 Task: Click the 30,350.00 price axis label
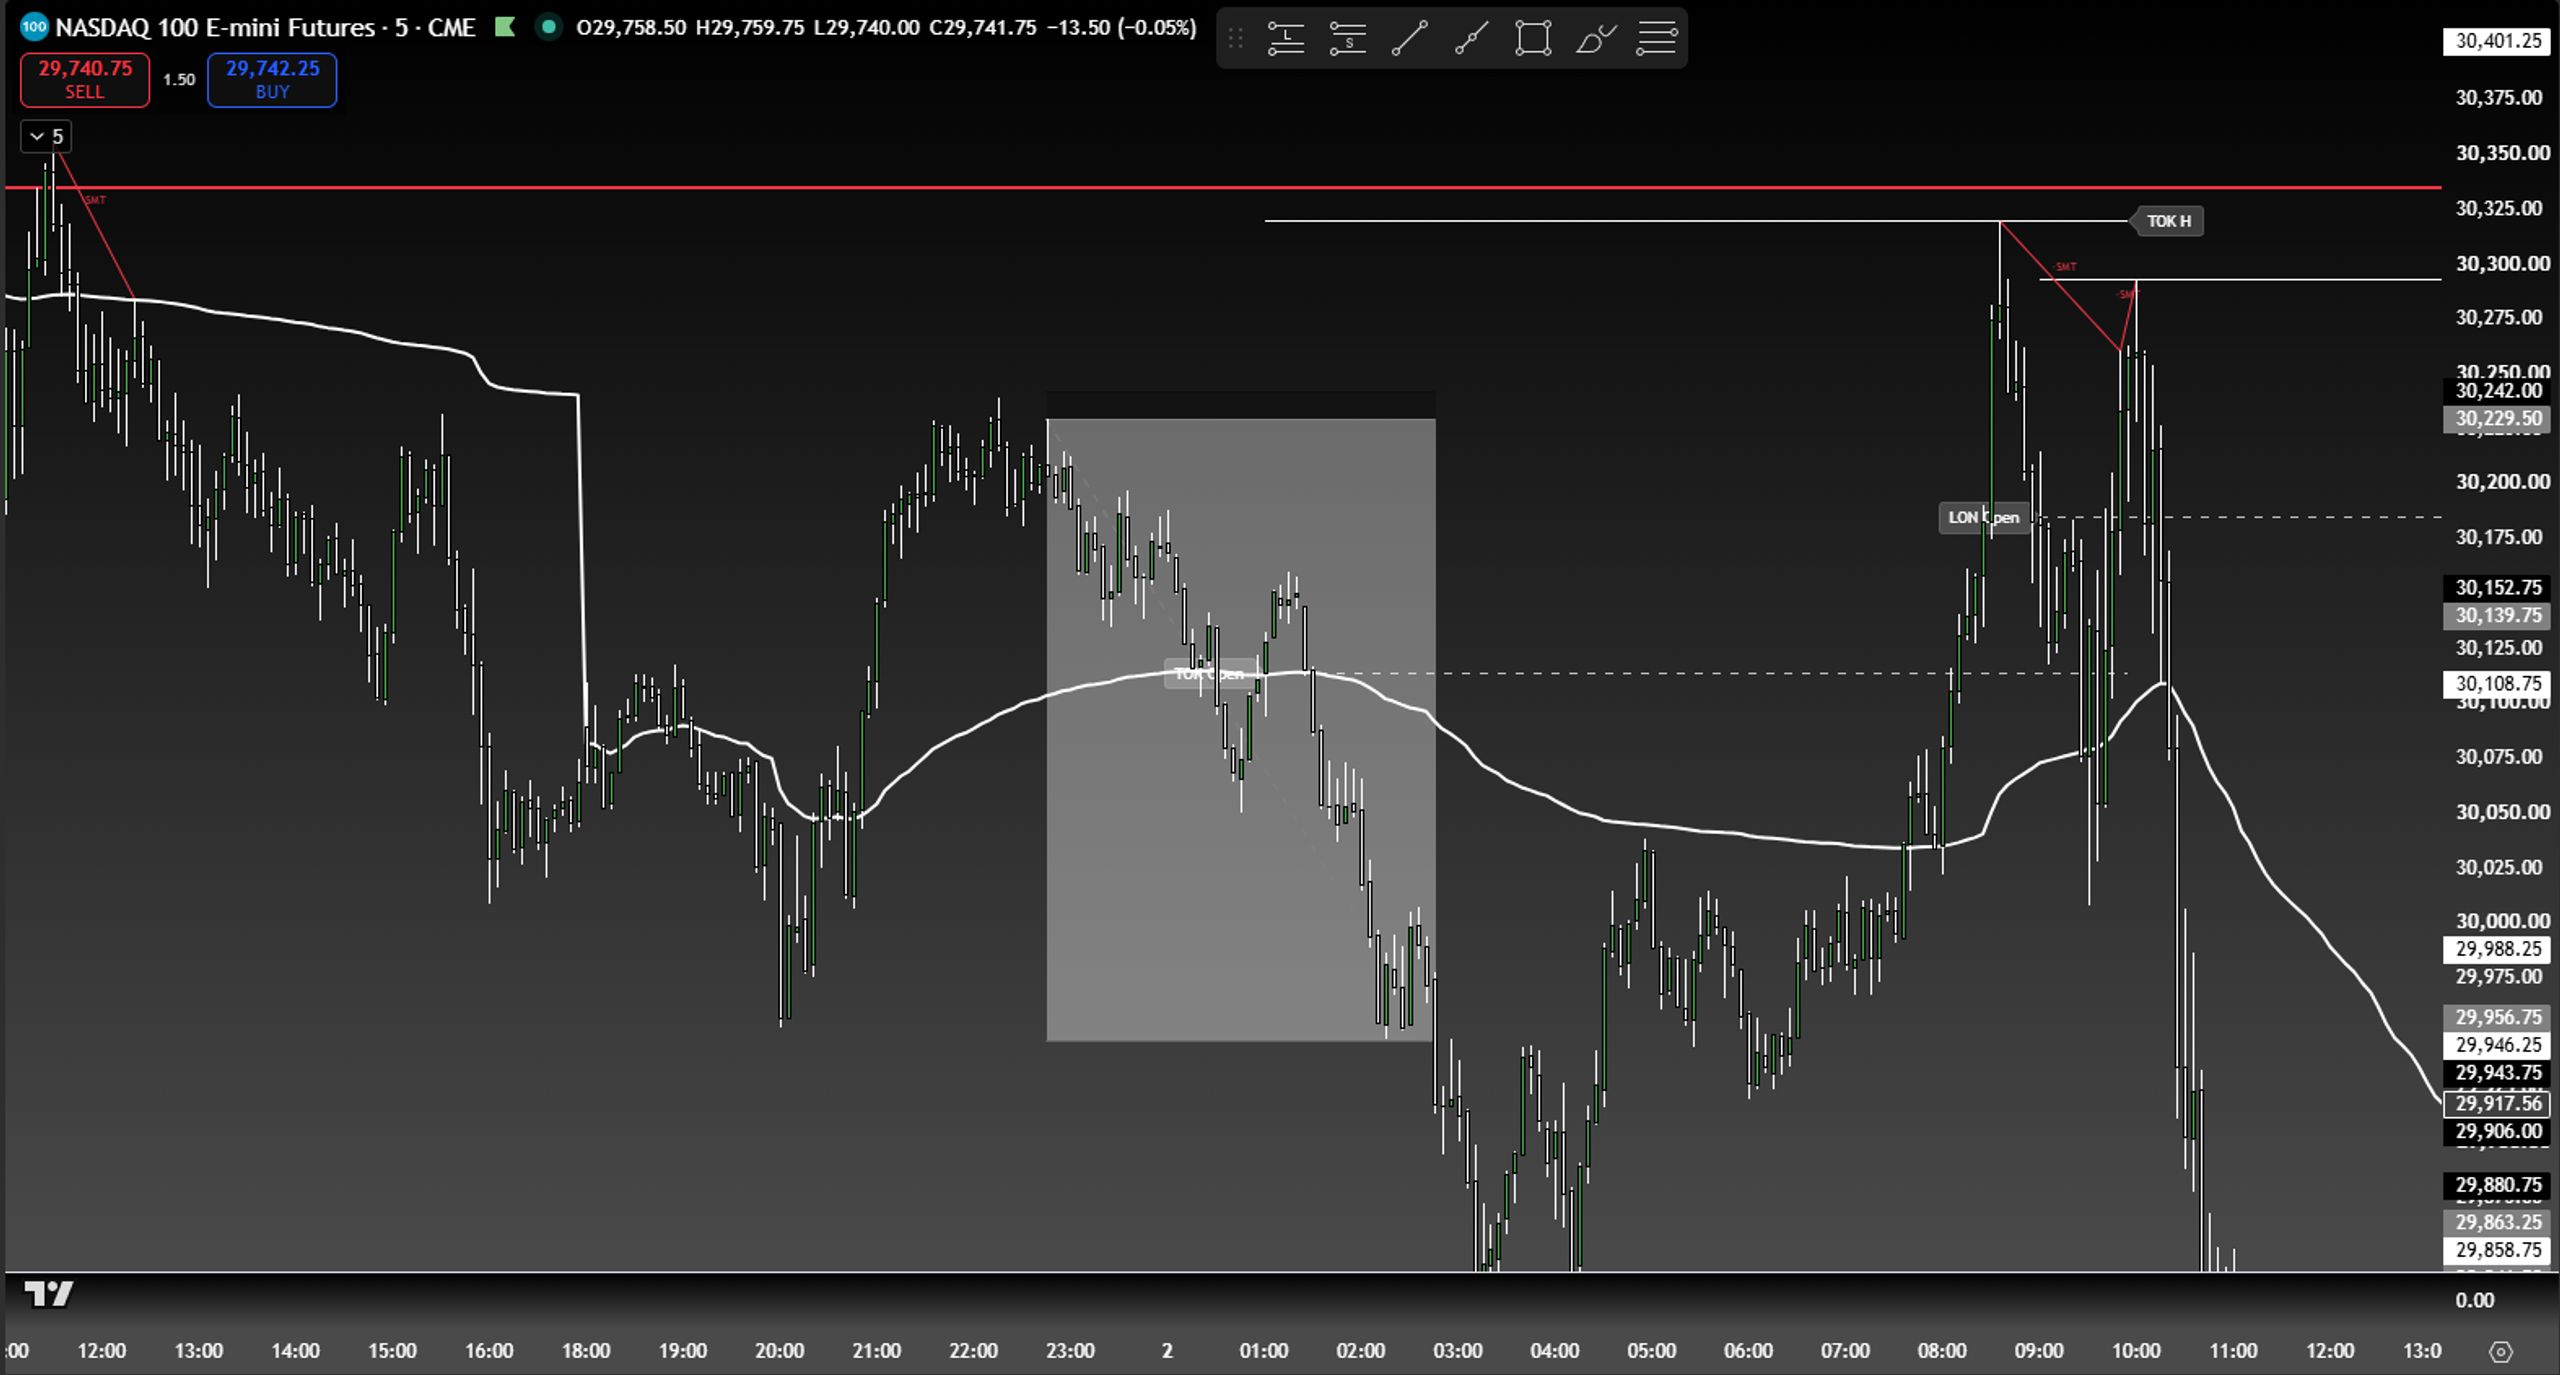click(x=2503, y=153)
